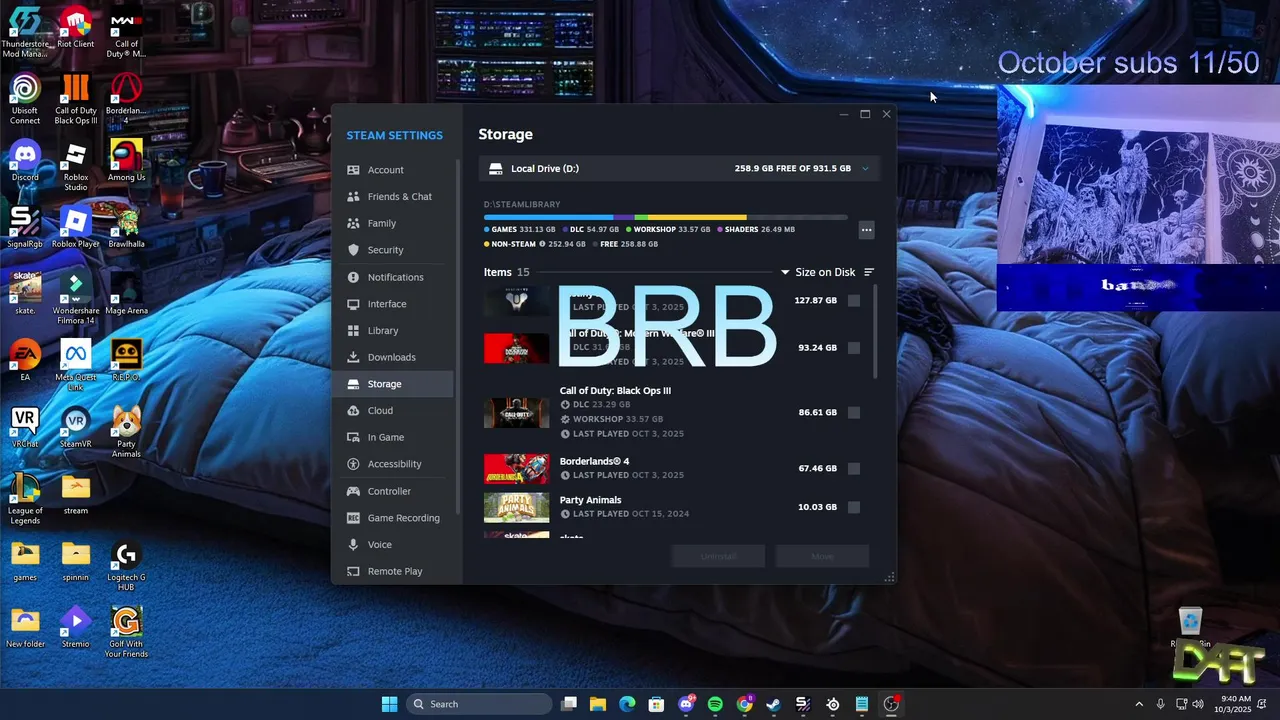Click the Discord desktop shortcut

click(x=25, y=161)
